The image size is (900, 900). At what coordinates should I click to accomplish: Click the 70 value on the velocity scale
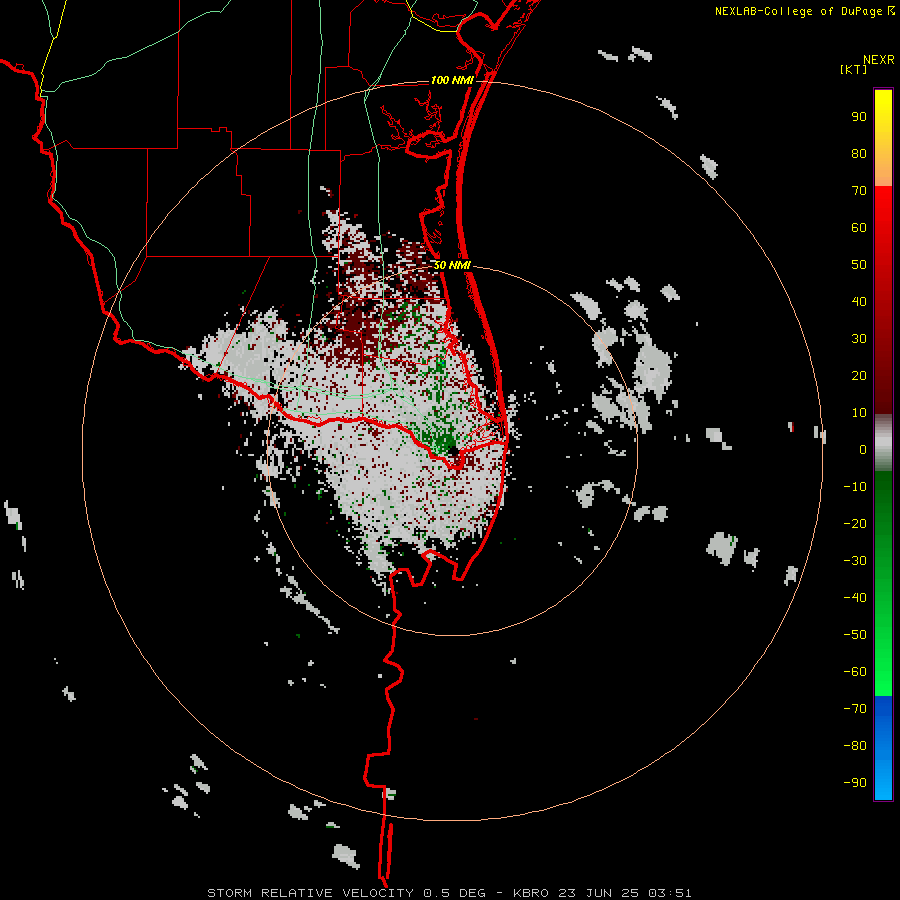pos(859,191)
